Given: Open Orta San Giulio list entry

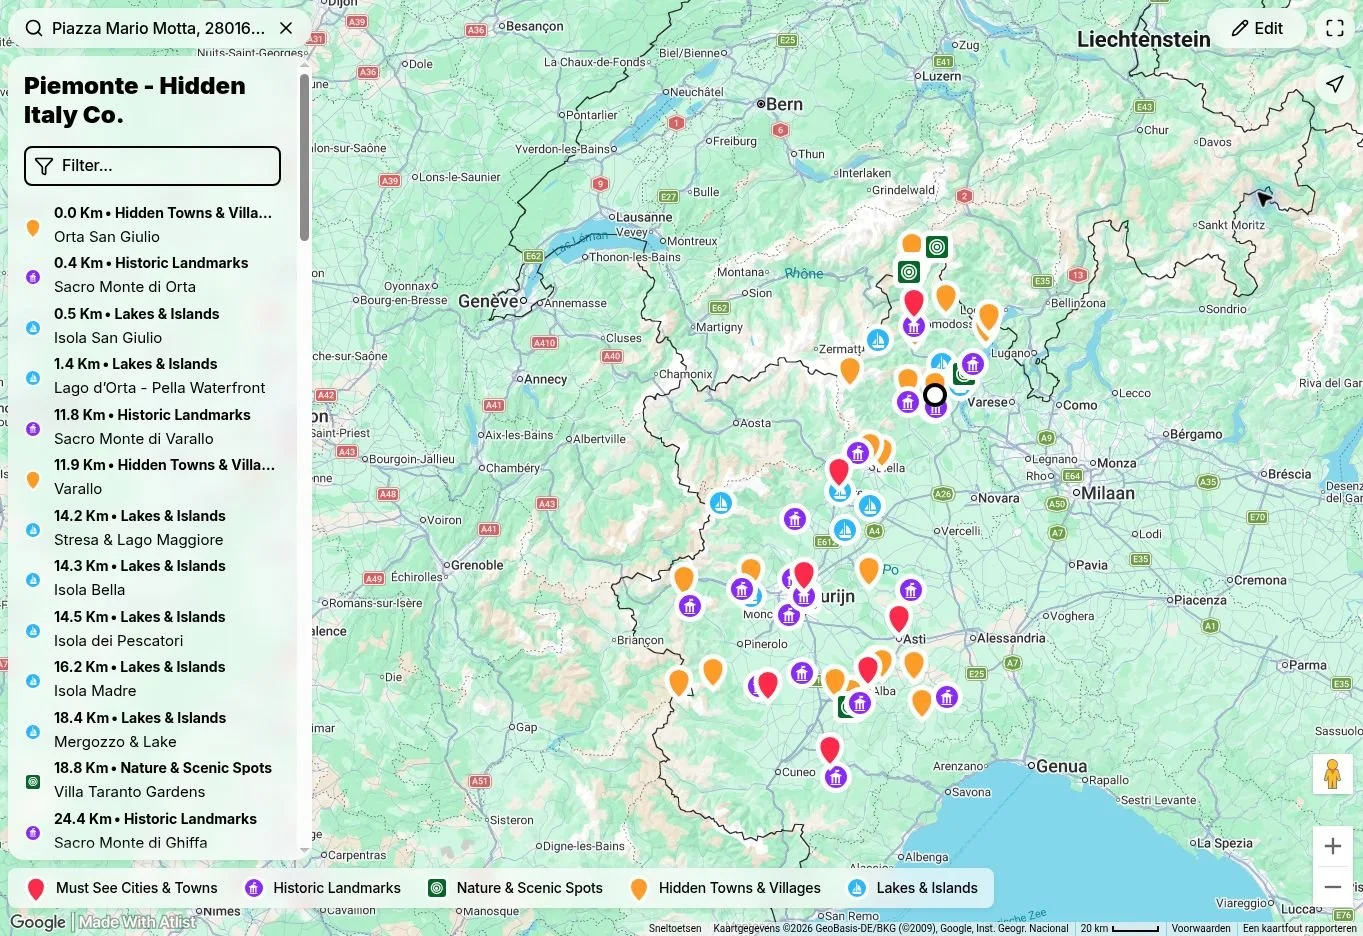Looking at the screenshot, I should (x=152, y=225).
